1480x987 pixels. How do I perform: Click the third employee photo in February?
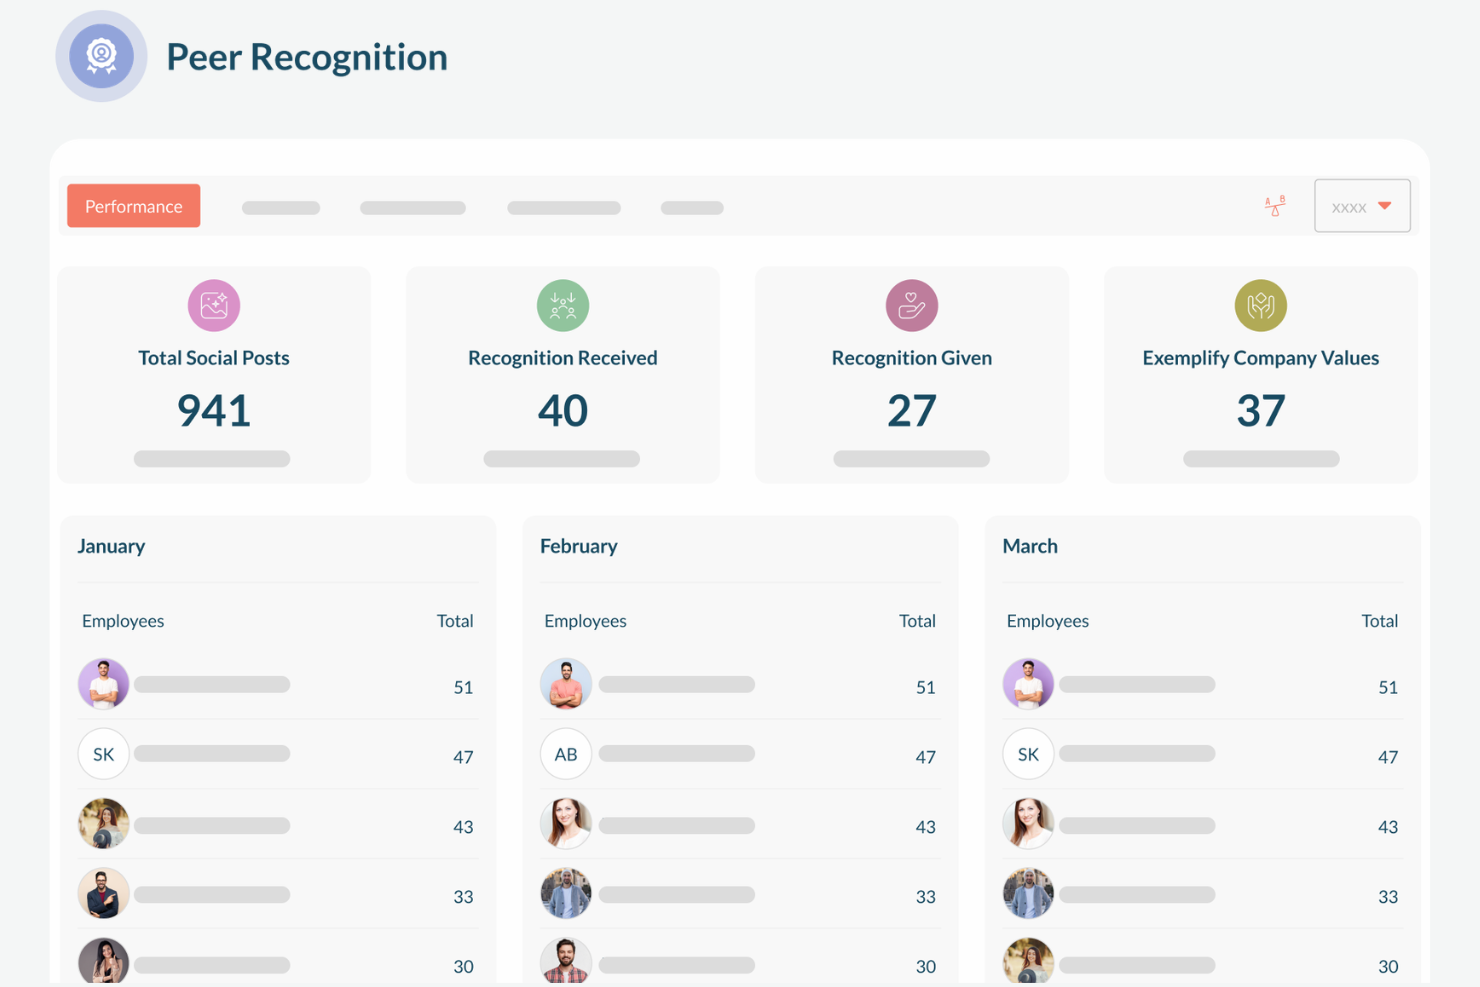click(x=566, y=824)
